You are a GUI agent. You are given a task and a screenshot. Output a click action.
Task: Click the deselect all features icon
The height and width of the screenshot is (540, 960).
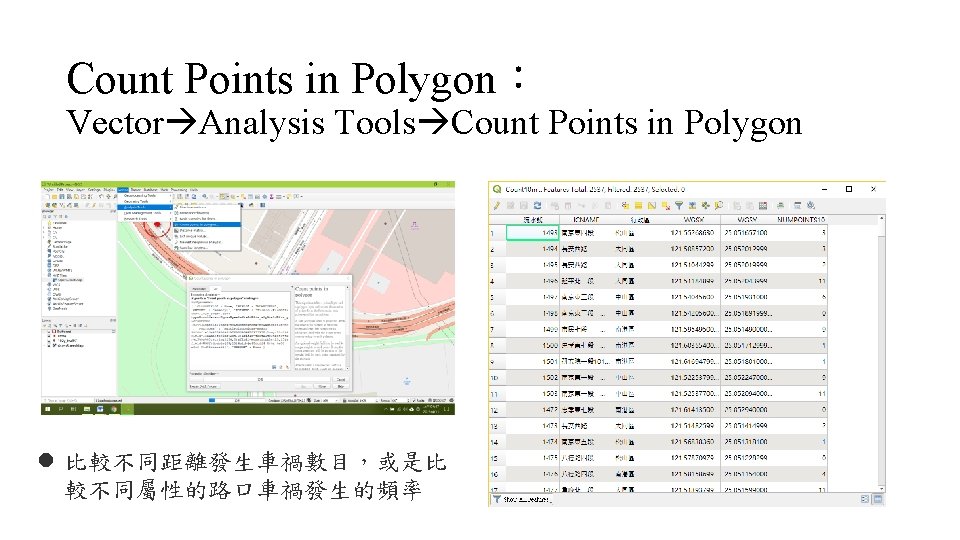tap(666, 206)
